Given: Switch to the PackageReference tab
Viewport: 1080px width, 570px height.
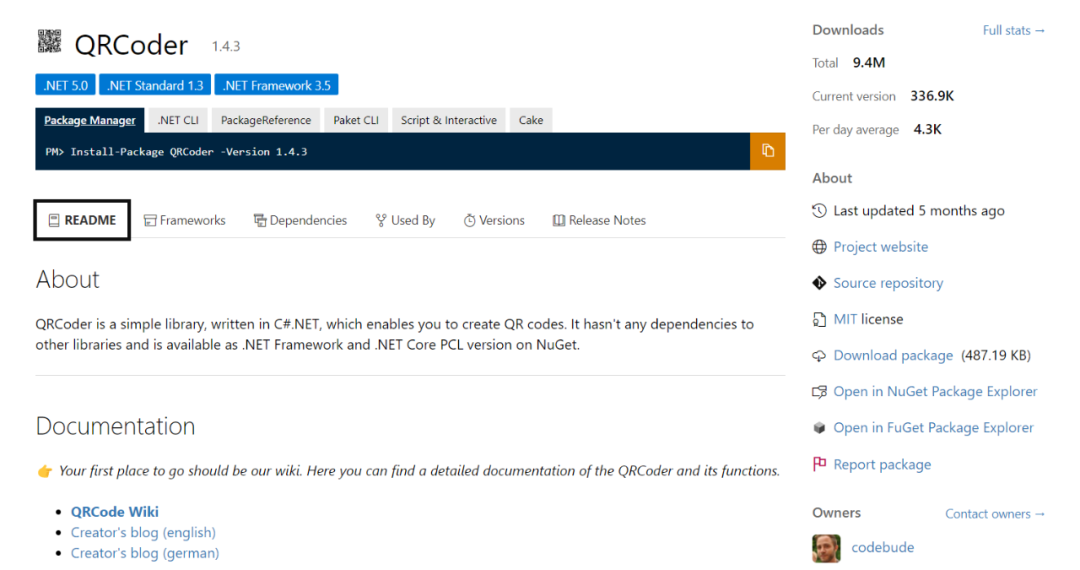Looking at the screenshot, I should [266, 120].
